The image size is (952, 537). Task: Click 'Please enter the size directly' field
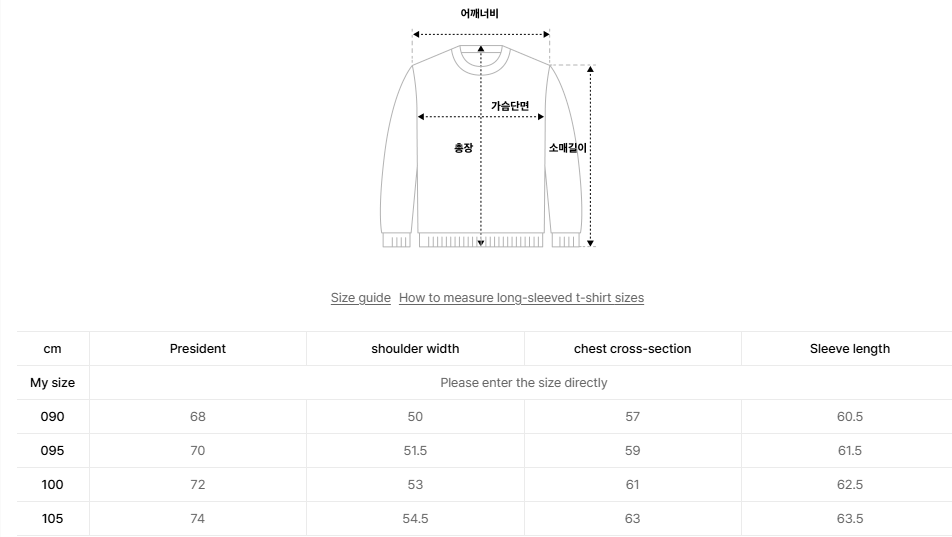point(523,383)
